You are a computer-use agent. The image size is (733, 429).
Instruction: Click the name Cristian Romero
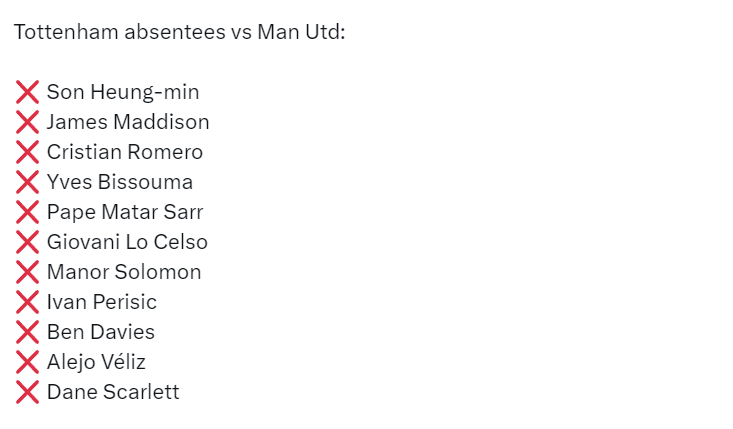(x=125, y=152)
